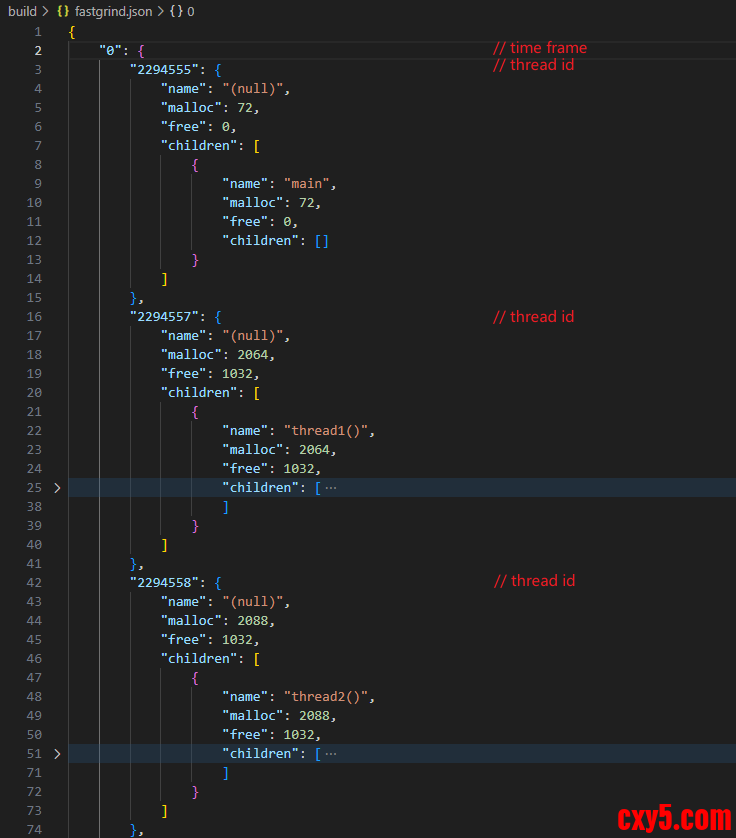The image size is (736, 838).
Task: Open the fastgrind.json breadcrumb
Action: [x=113, y=11]
